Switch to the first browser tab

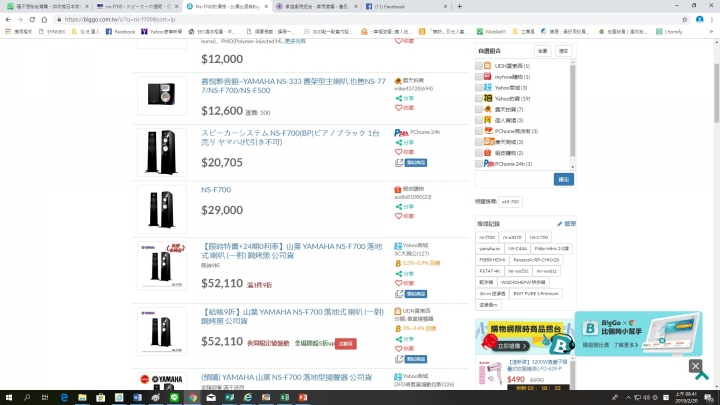pos(47,6)
